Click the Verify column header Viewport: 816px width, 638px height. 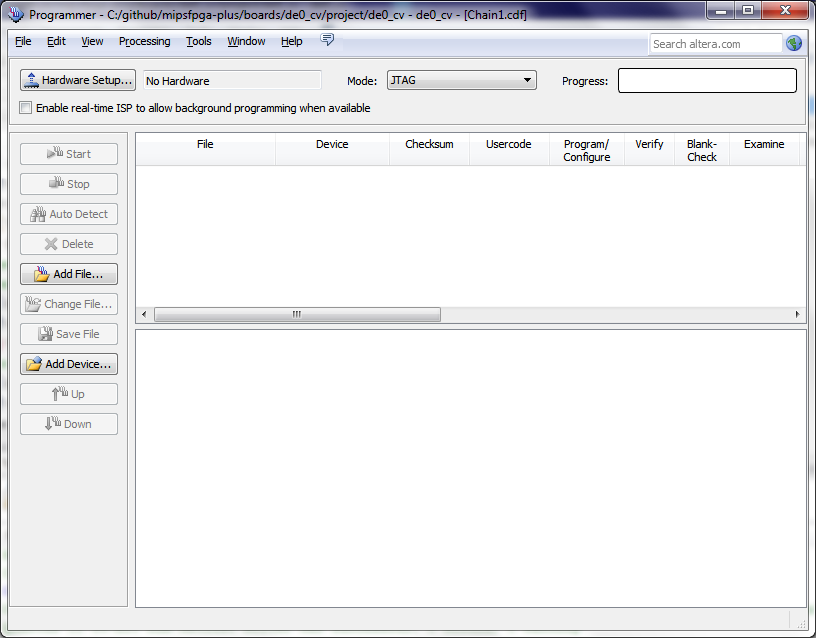pyautogui.click(x=649, y=149)
